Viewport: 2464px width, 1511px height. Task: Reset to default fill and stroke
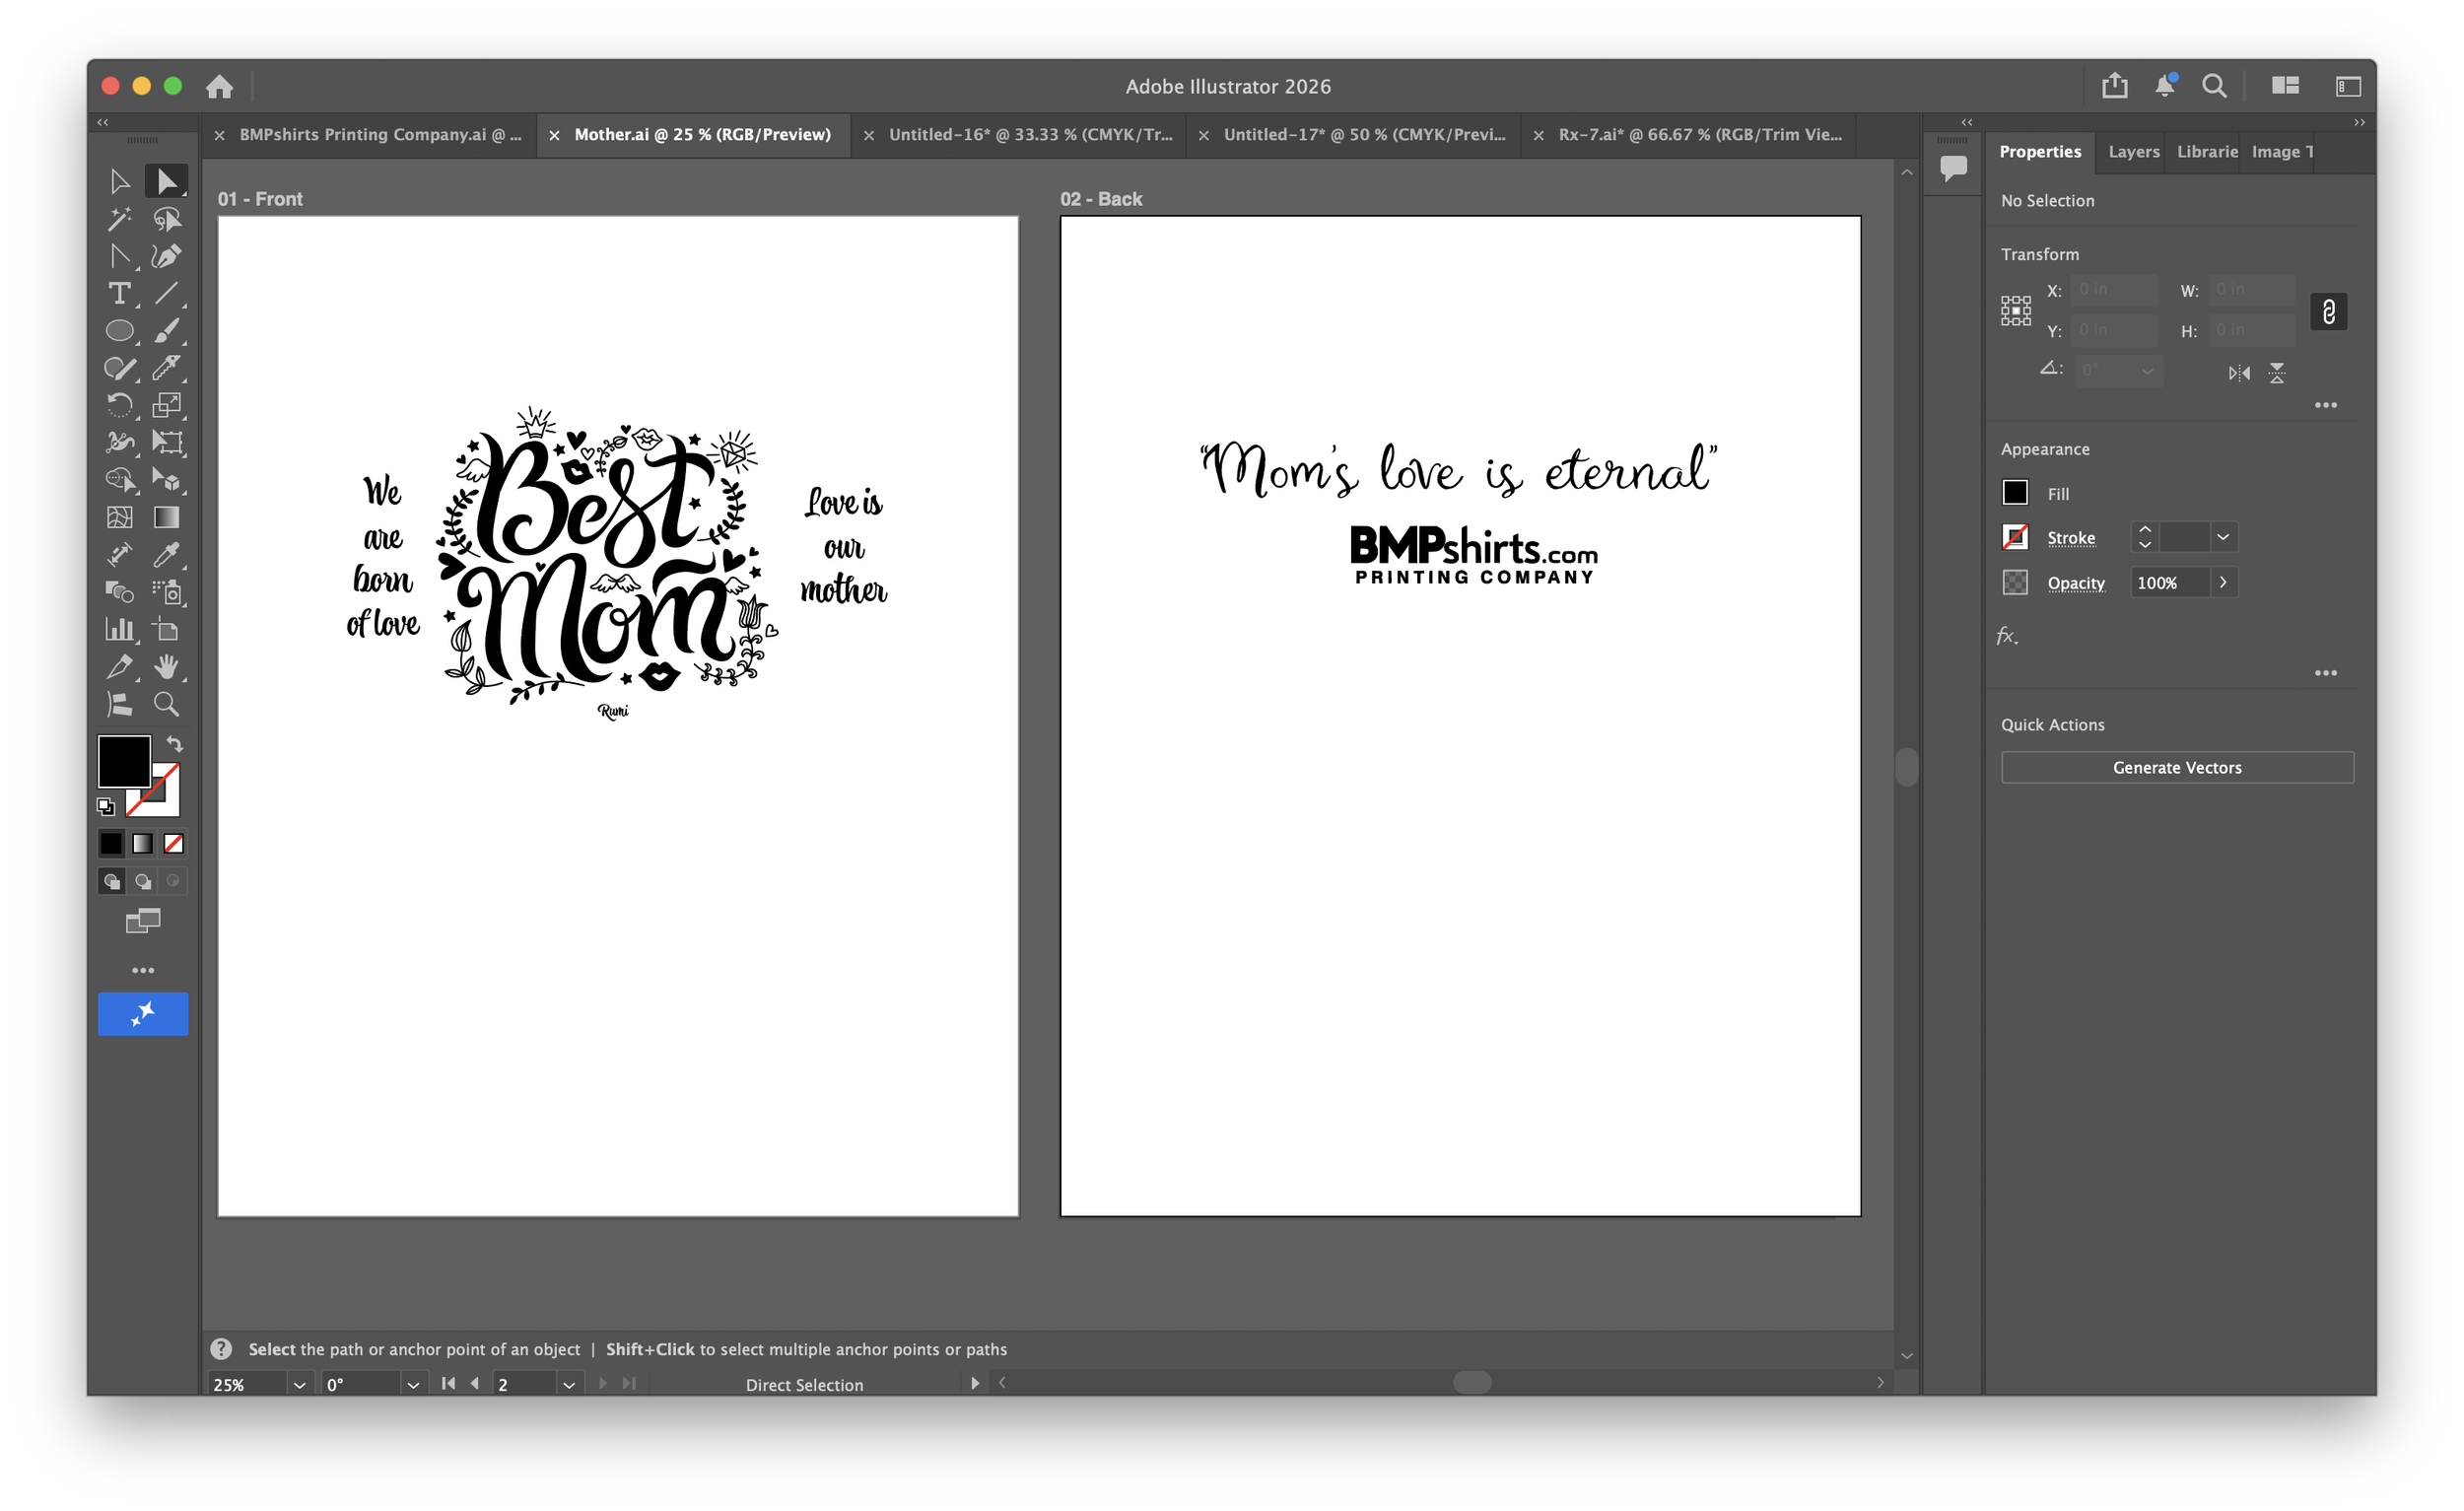[x=106, y=806]
